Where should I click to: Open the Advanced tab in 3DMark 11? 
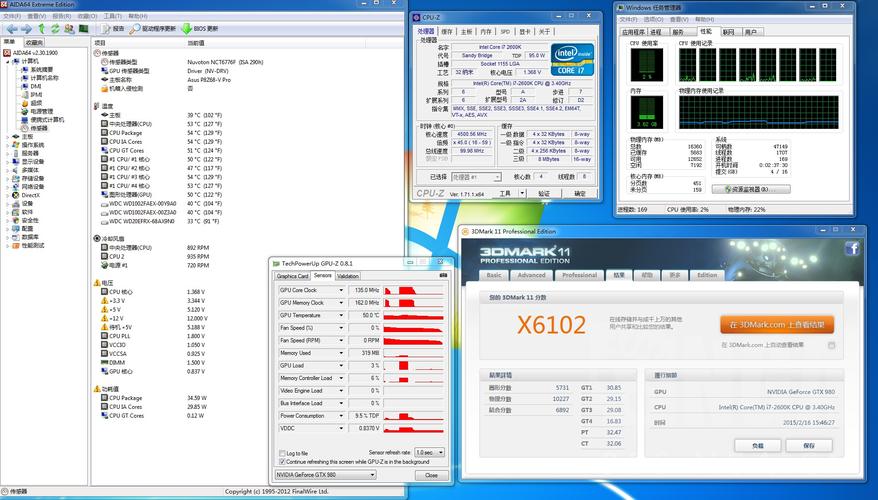531,275
